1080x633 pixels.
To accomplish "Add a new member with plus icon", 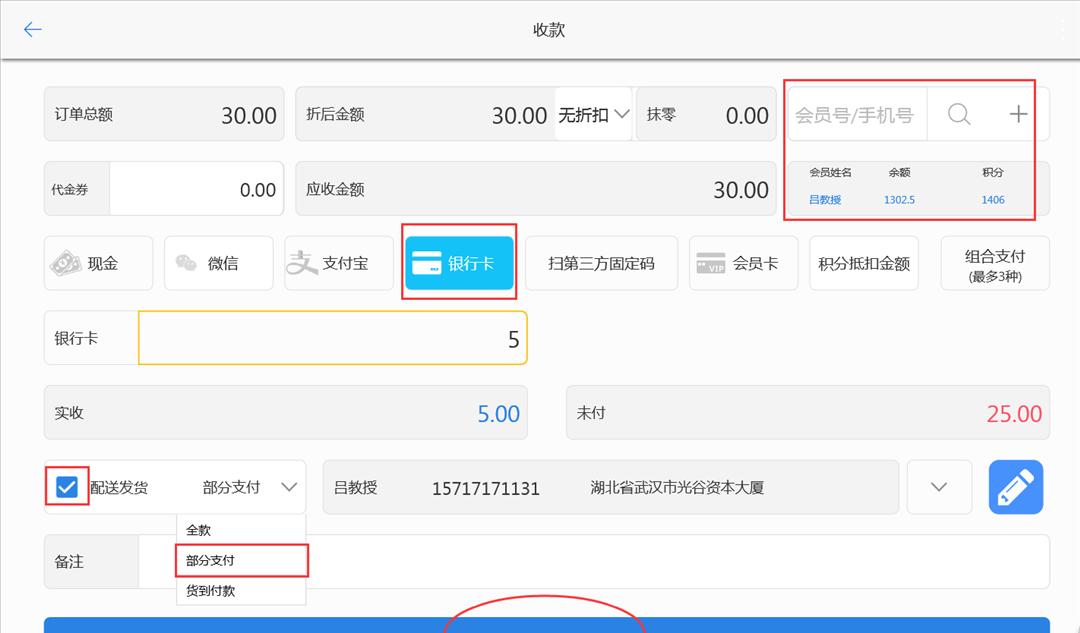I will [x=1018, y=114].
